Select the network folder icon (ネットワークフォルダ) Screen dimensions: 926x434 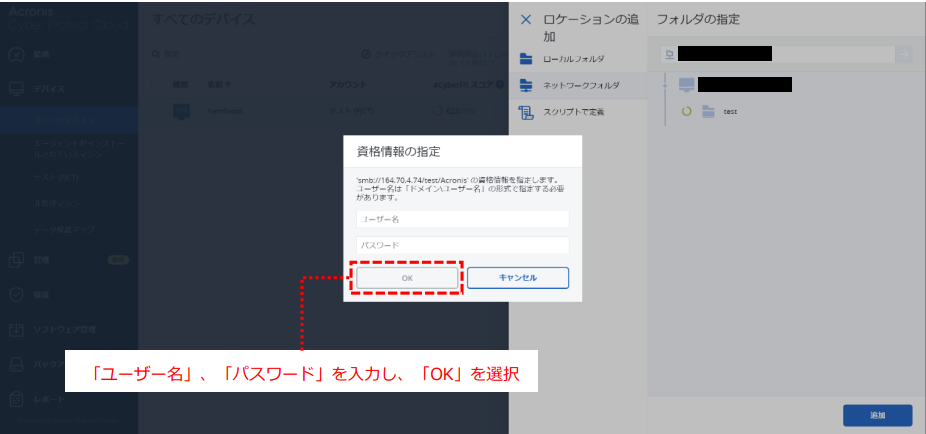click(x=526, y=86)
